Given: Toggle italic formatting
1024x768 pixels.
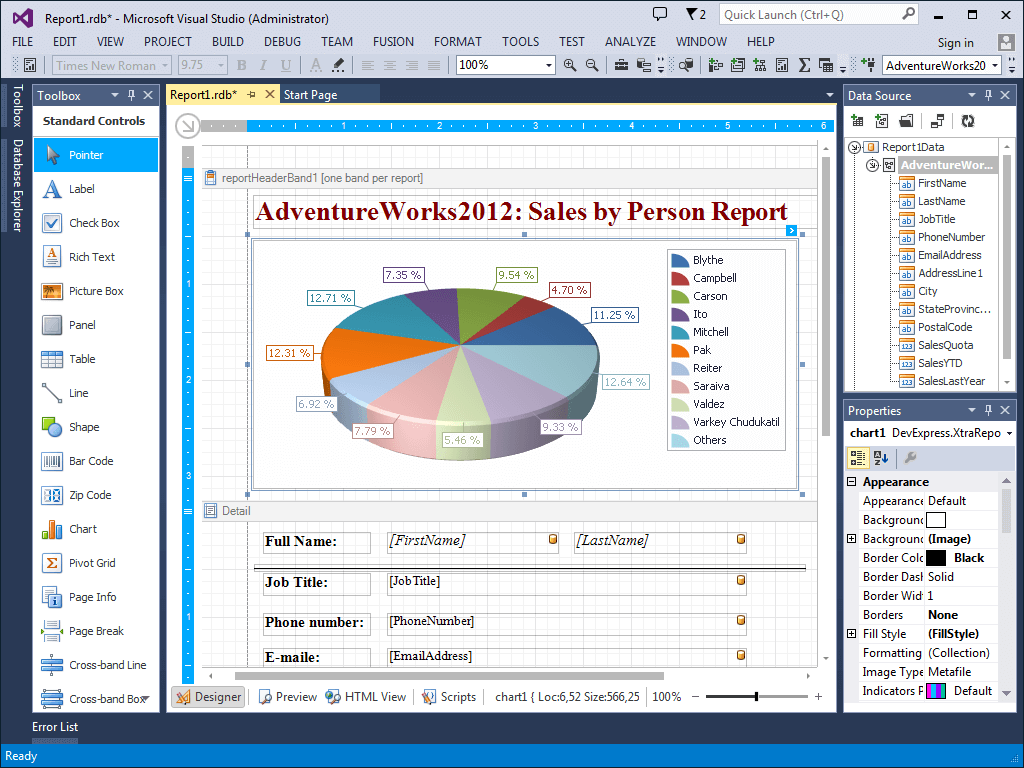Looking at the screenshot, I should tap(263, 65).
